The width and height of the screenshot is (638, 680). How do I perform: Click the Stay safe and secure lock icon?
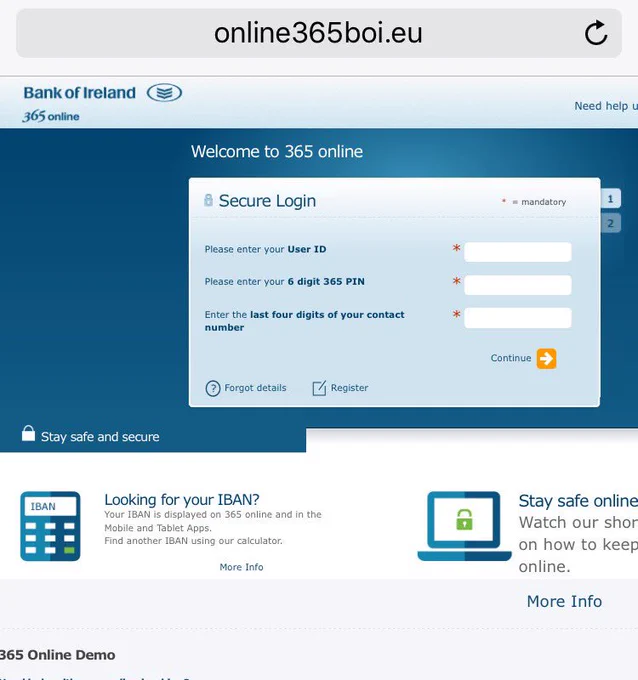coord(29,433)
